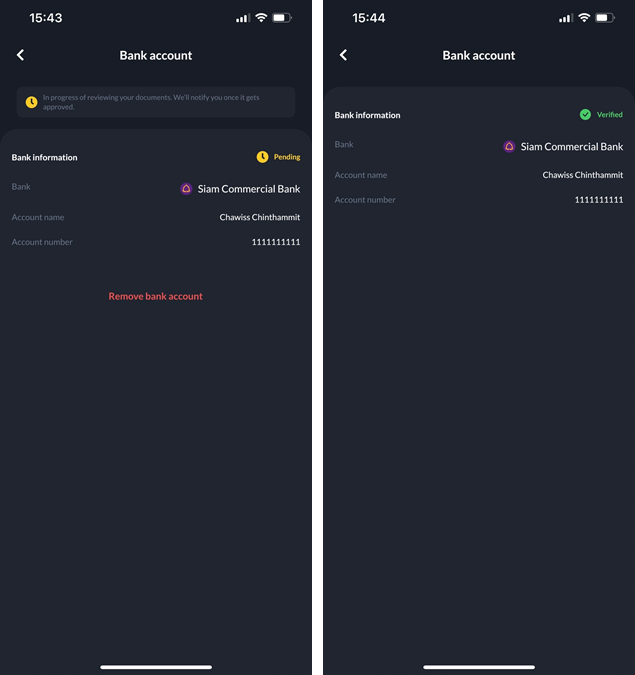The width and height of the screenshot is (635, 675).
Task: Open the documents review notice banner
Action: tap(156, 102)
